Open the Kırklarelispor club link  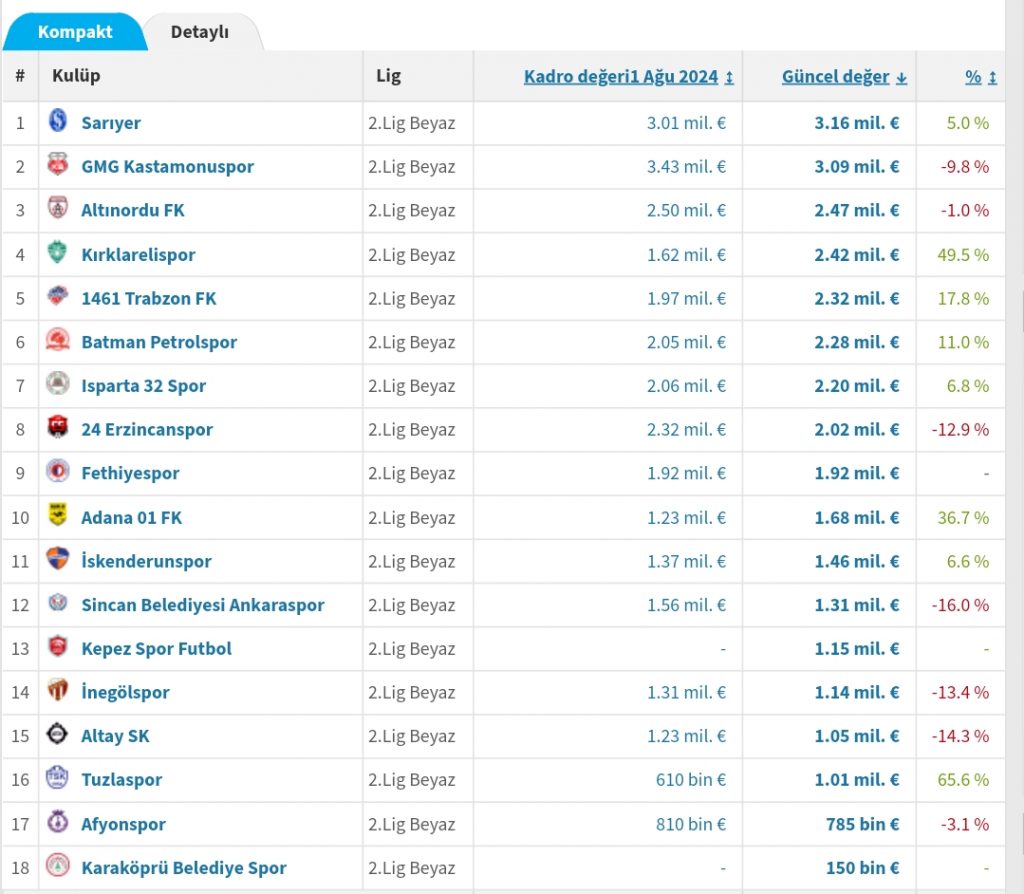pyautogui.click(x=138, y=255)
